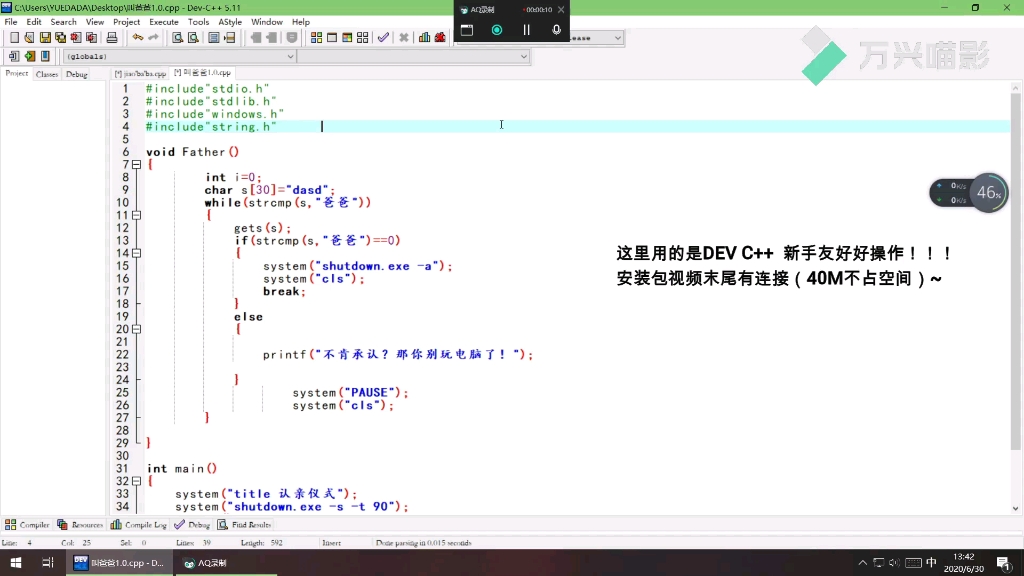Print the source file via Print icon
Screen dimensions: 1024x576
[x=113, y=38]
